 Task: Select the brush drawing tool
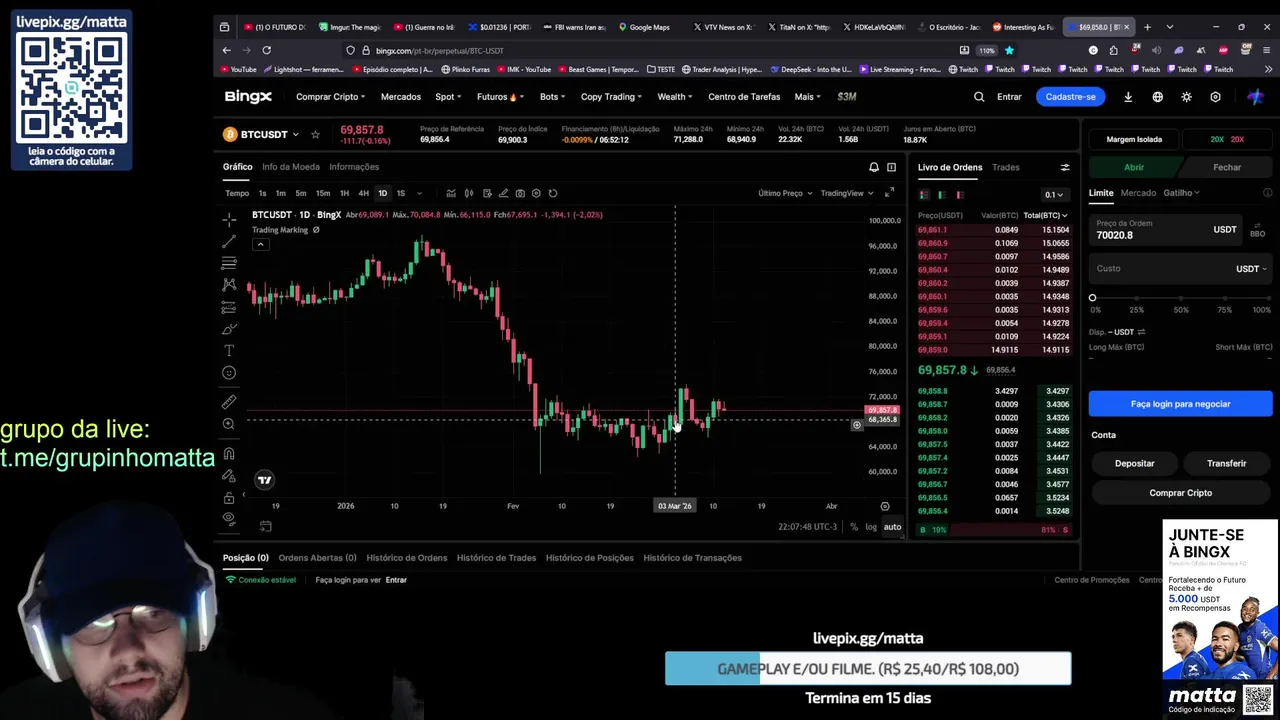click(229, 329)
